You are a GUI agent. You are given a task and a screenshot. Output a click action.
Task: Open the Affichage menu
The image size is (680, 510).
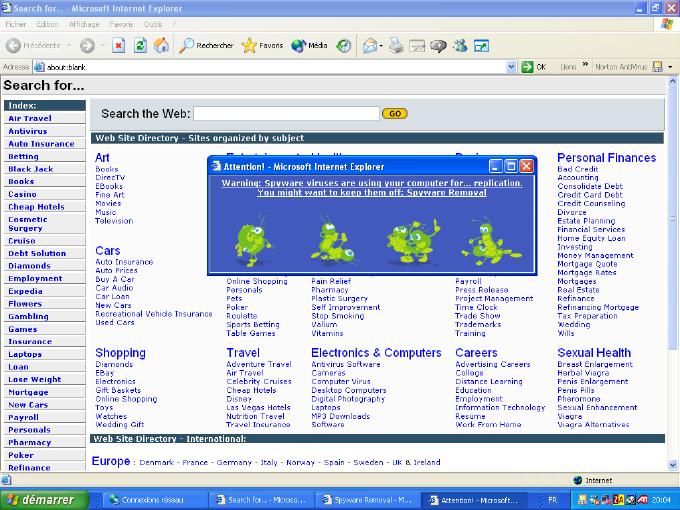tap(84, 24)
